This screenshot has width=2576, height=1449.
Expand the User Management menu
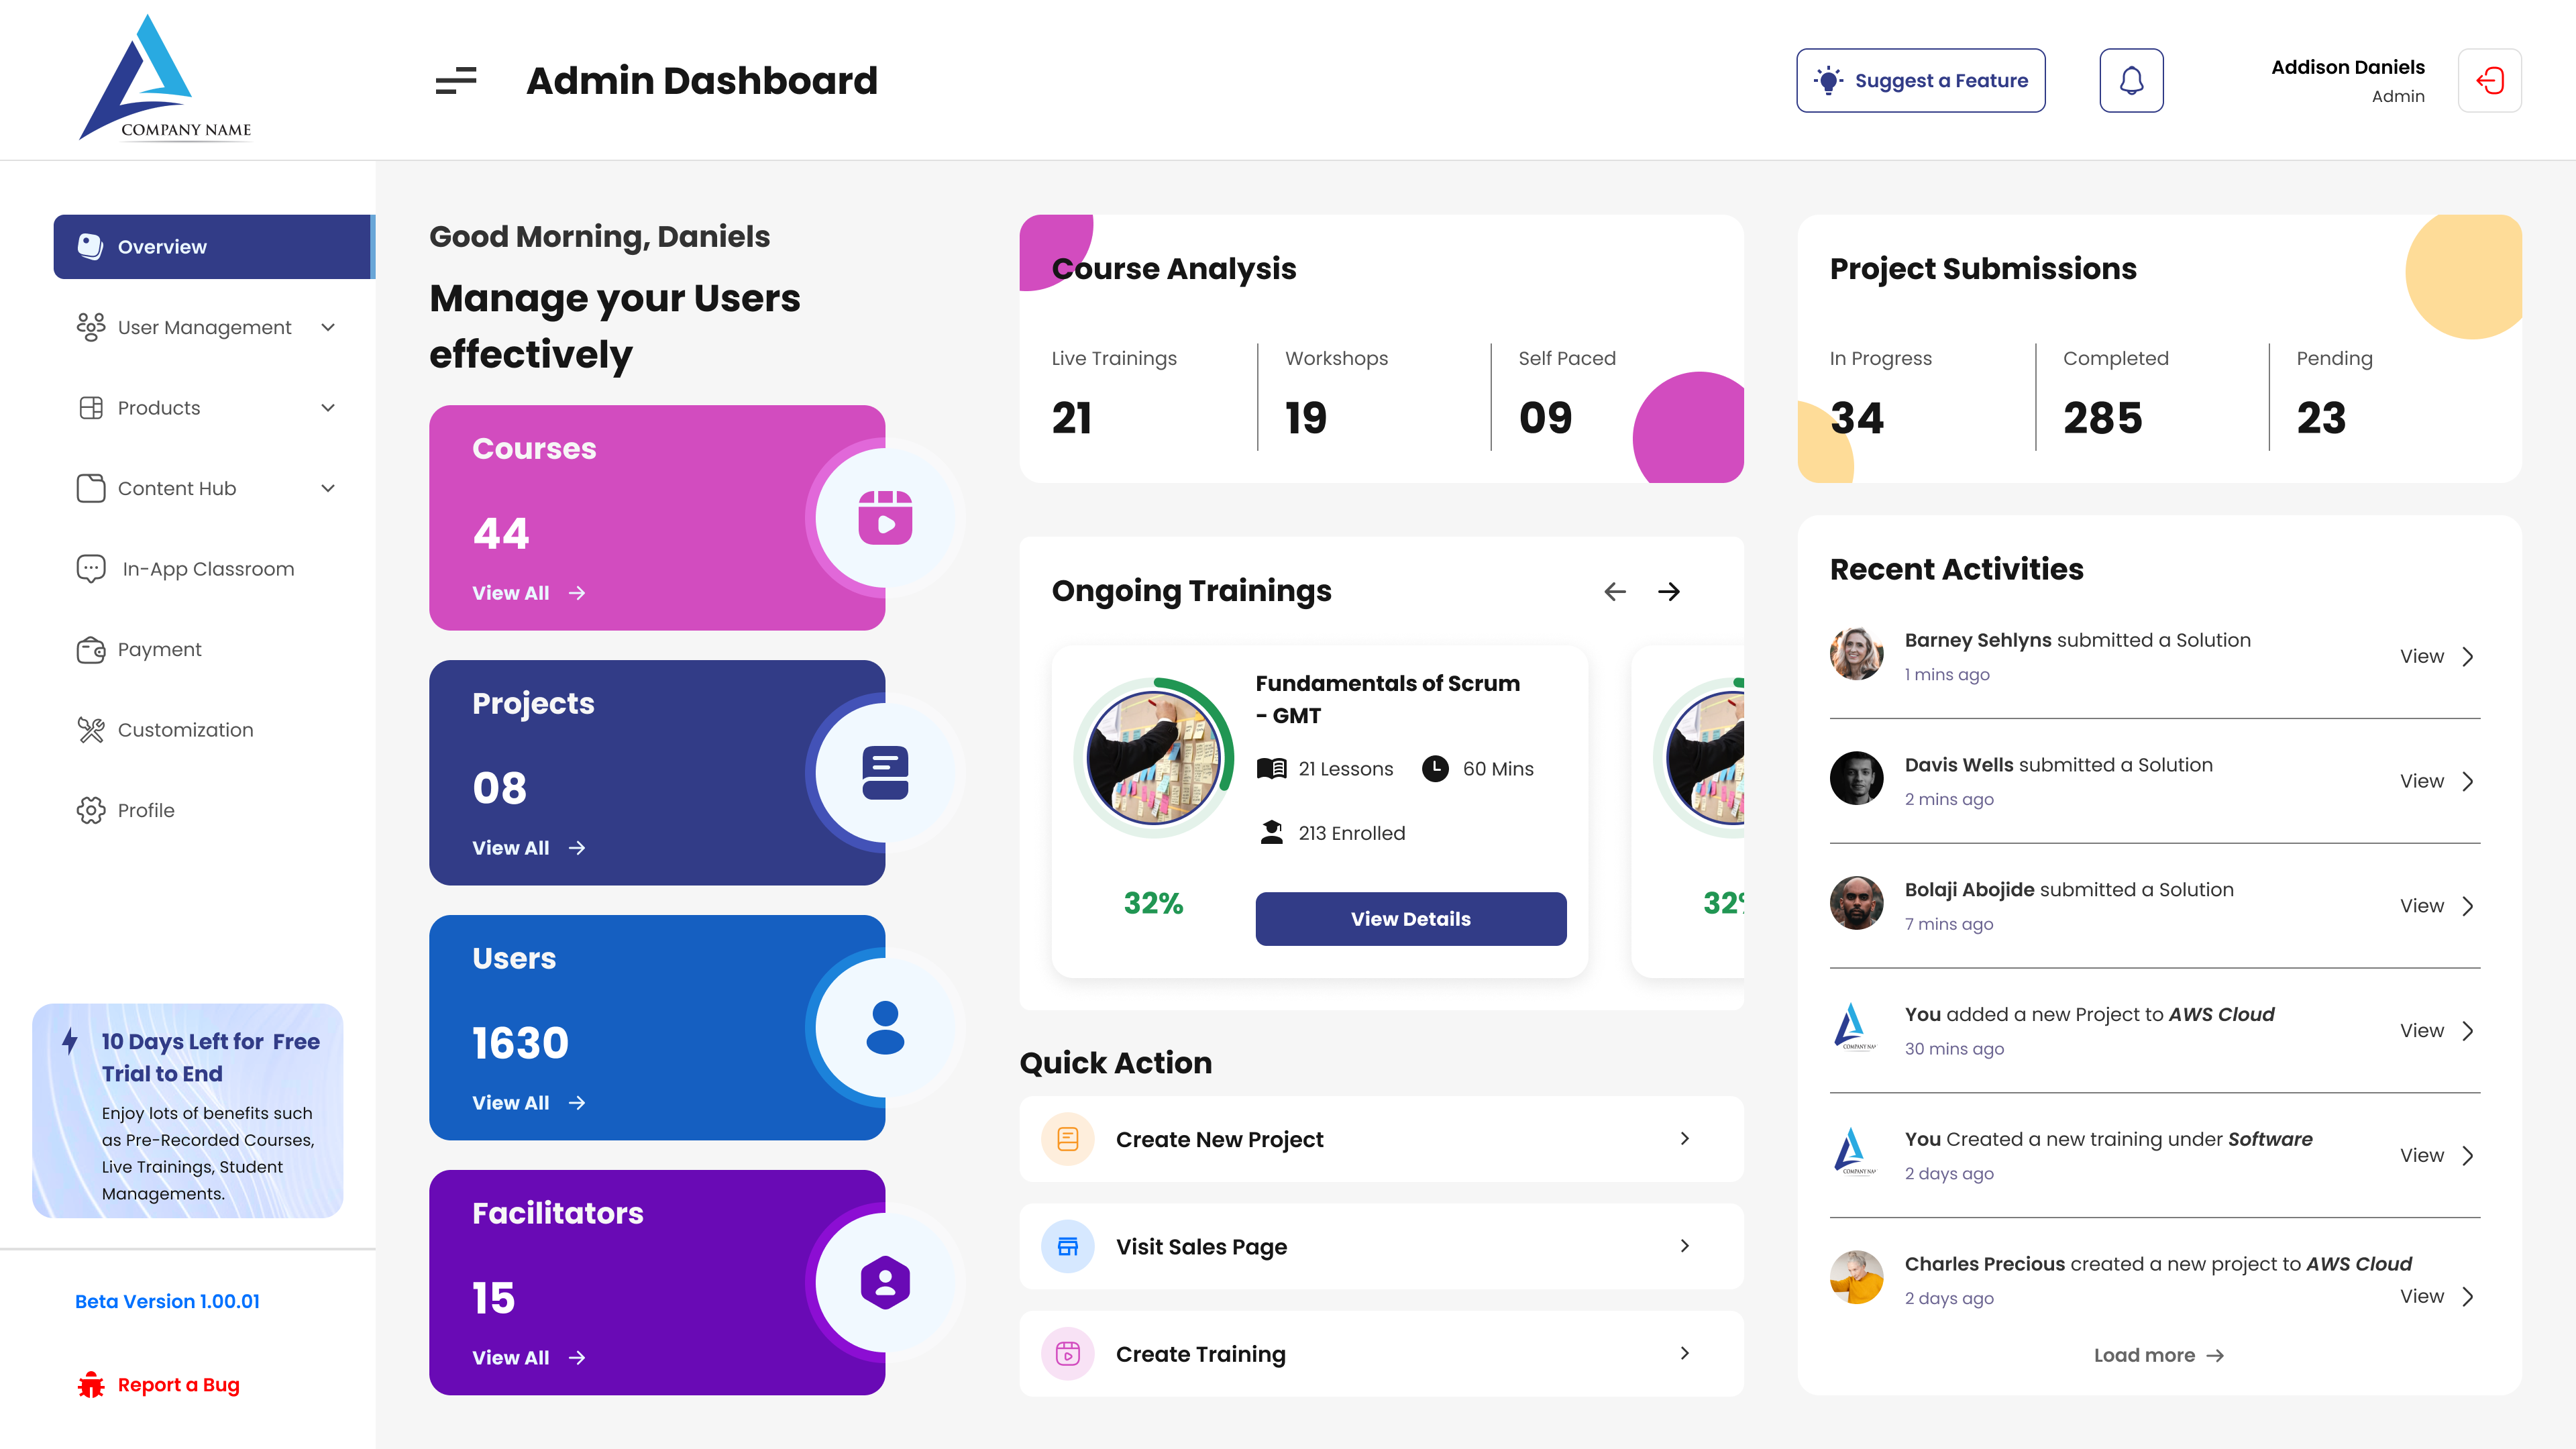click(205, 327)
